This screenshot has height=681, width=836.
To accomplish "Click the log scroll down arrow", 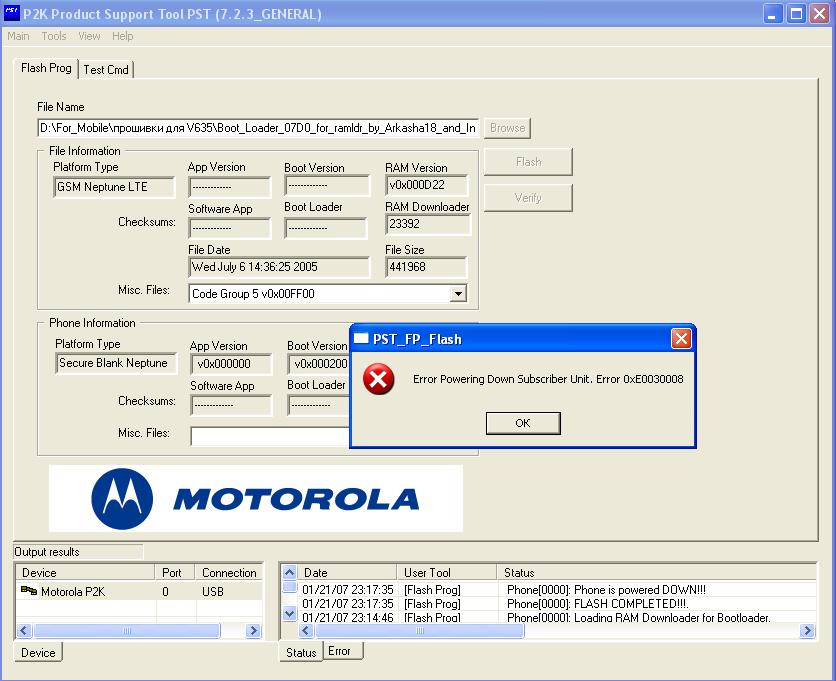I will 289,614.
